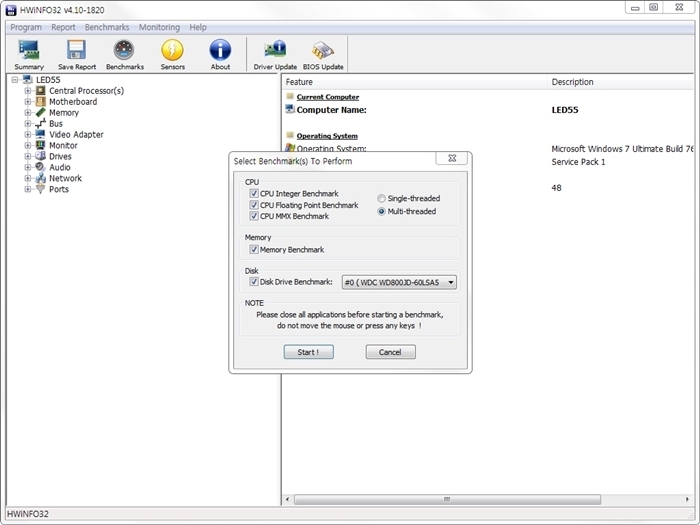Select the Monitor tree label
This screenshot has height=525, width=700.
click(x=63, y=146)
